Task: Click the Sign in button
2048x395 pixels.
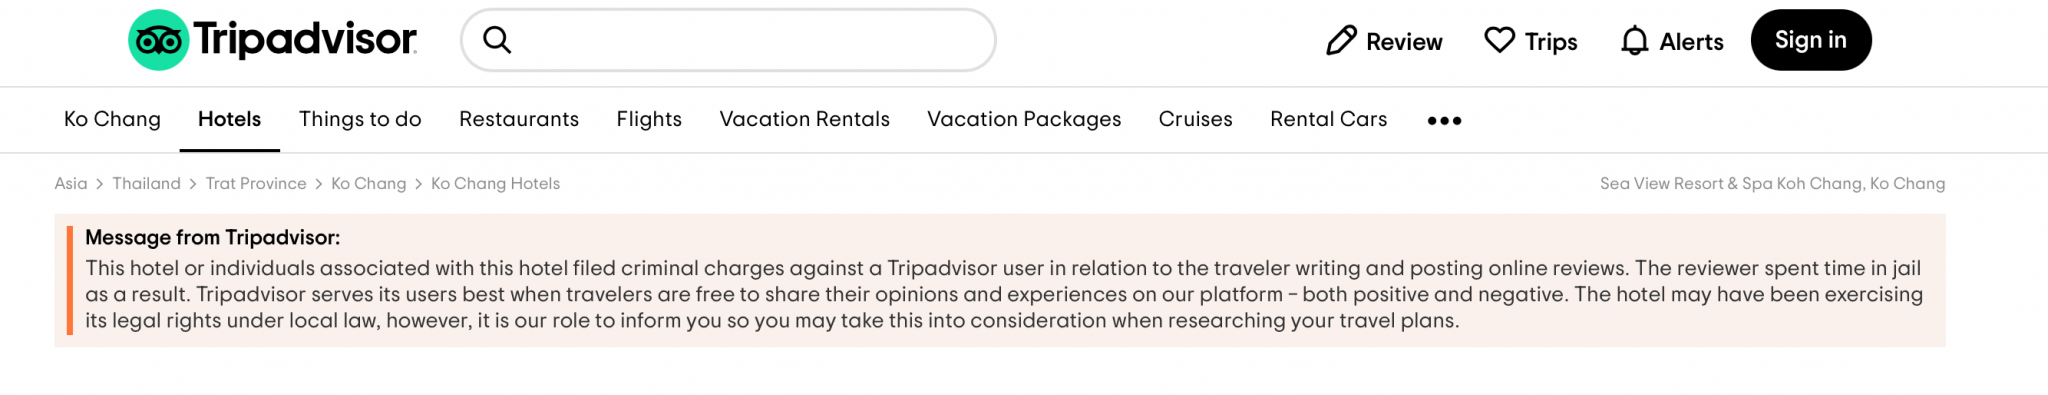Action: (1811, 40)
